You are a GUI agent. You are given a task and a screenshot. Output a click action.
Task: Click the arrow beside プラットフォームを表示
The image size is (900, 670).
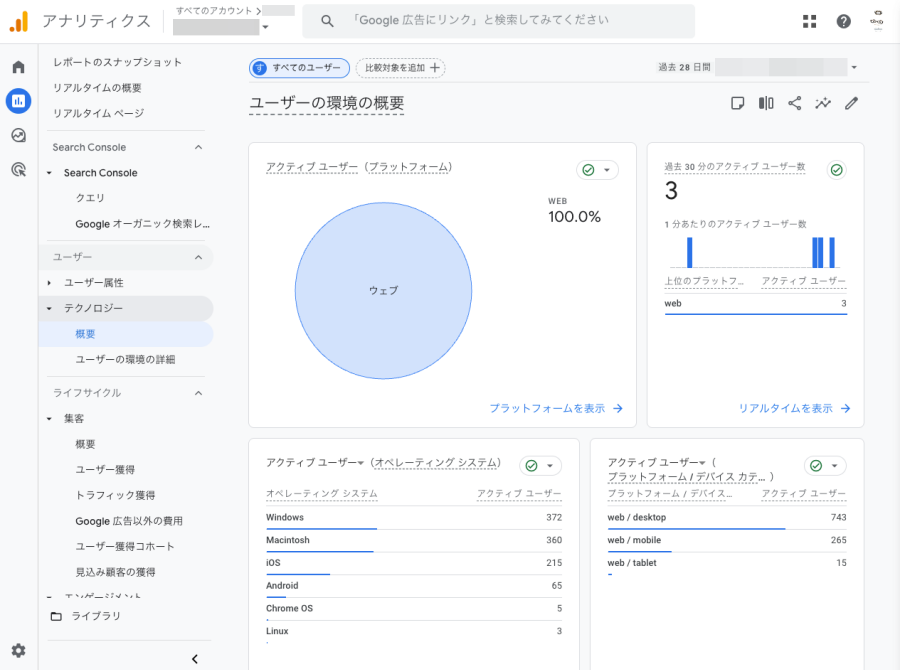tap(618, 408)
